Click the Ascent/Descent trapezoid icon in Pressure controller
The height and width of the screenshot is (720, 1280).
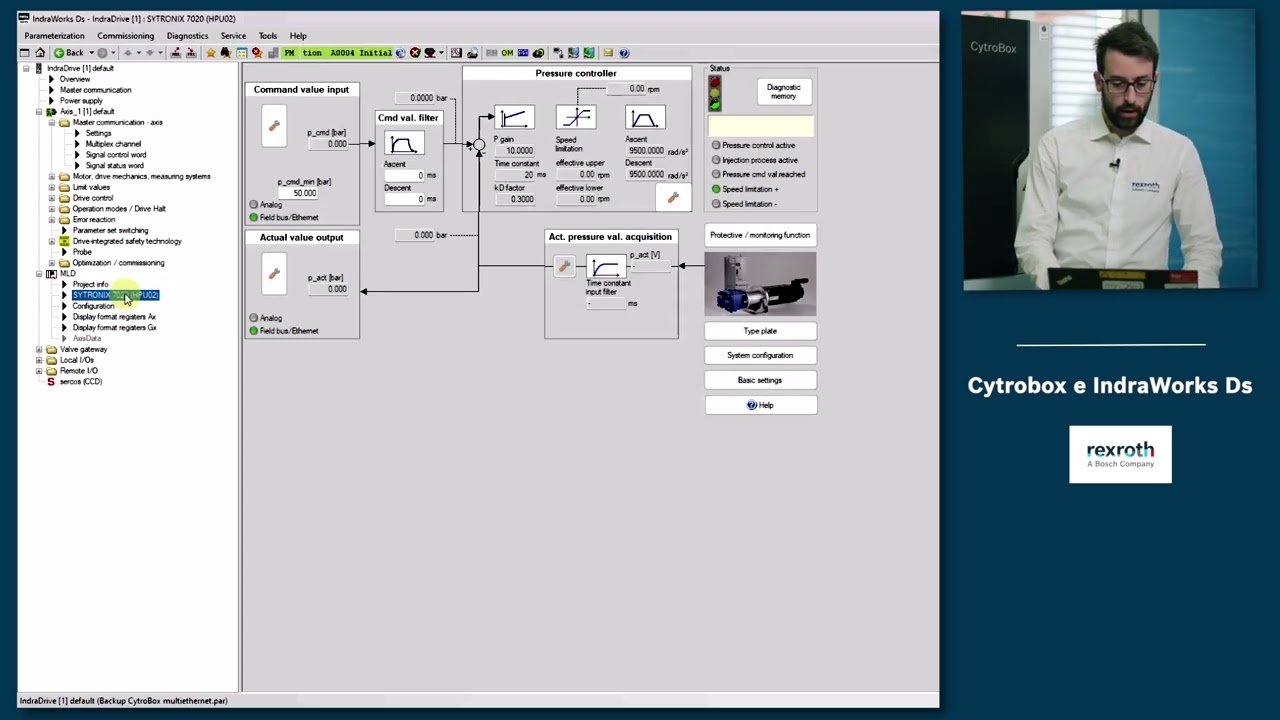pos(645,119)
